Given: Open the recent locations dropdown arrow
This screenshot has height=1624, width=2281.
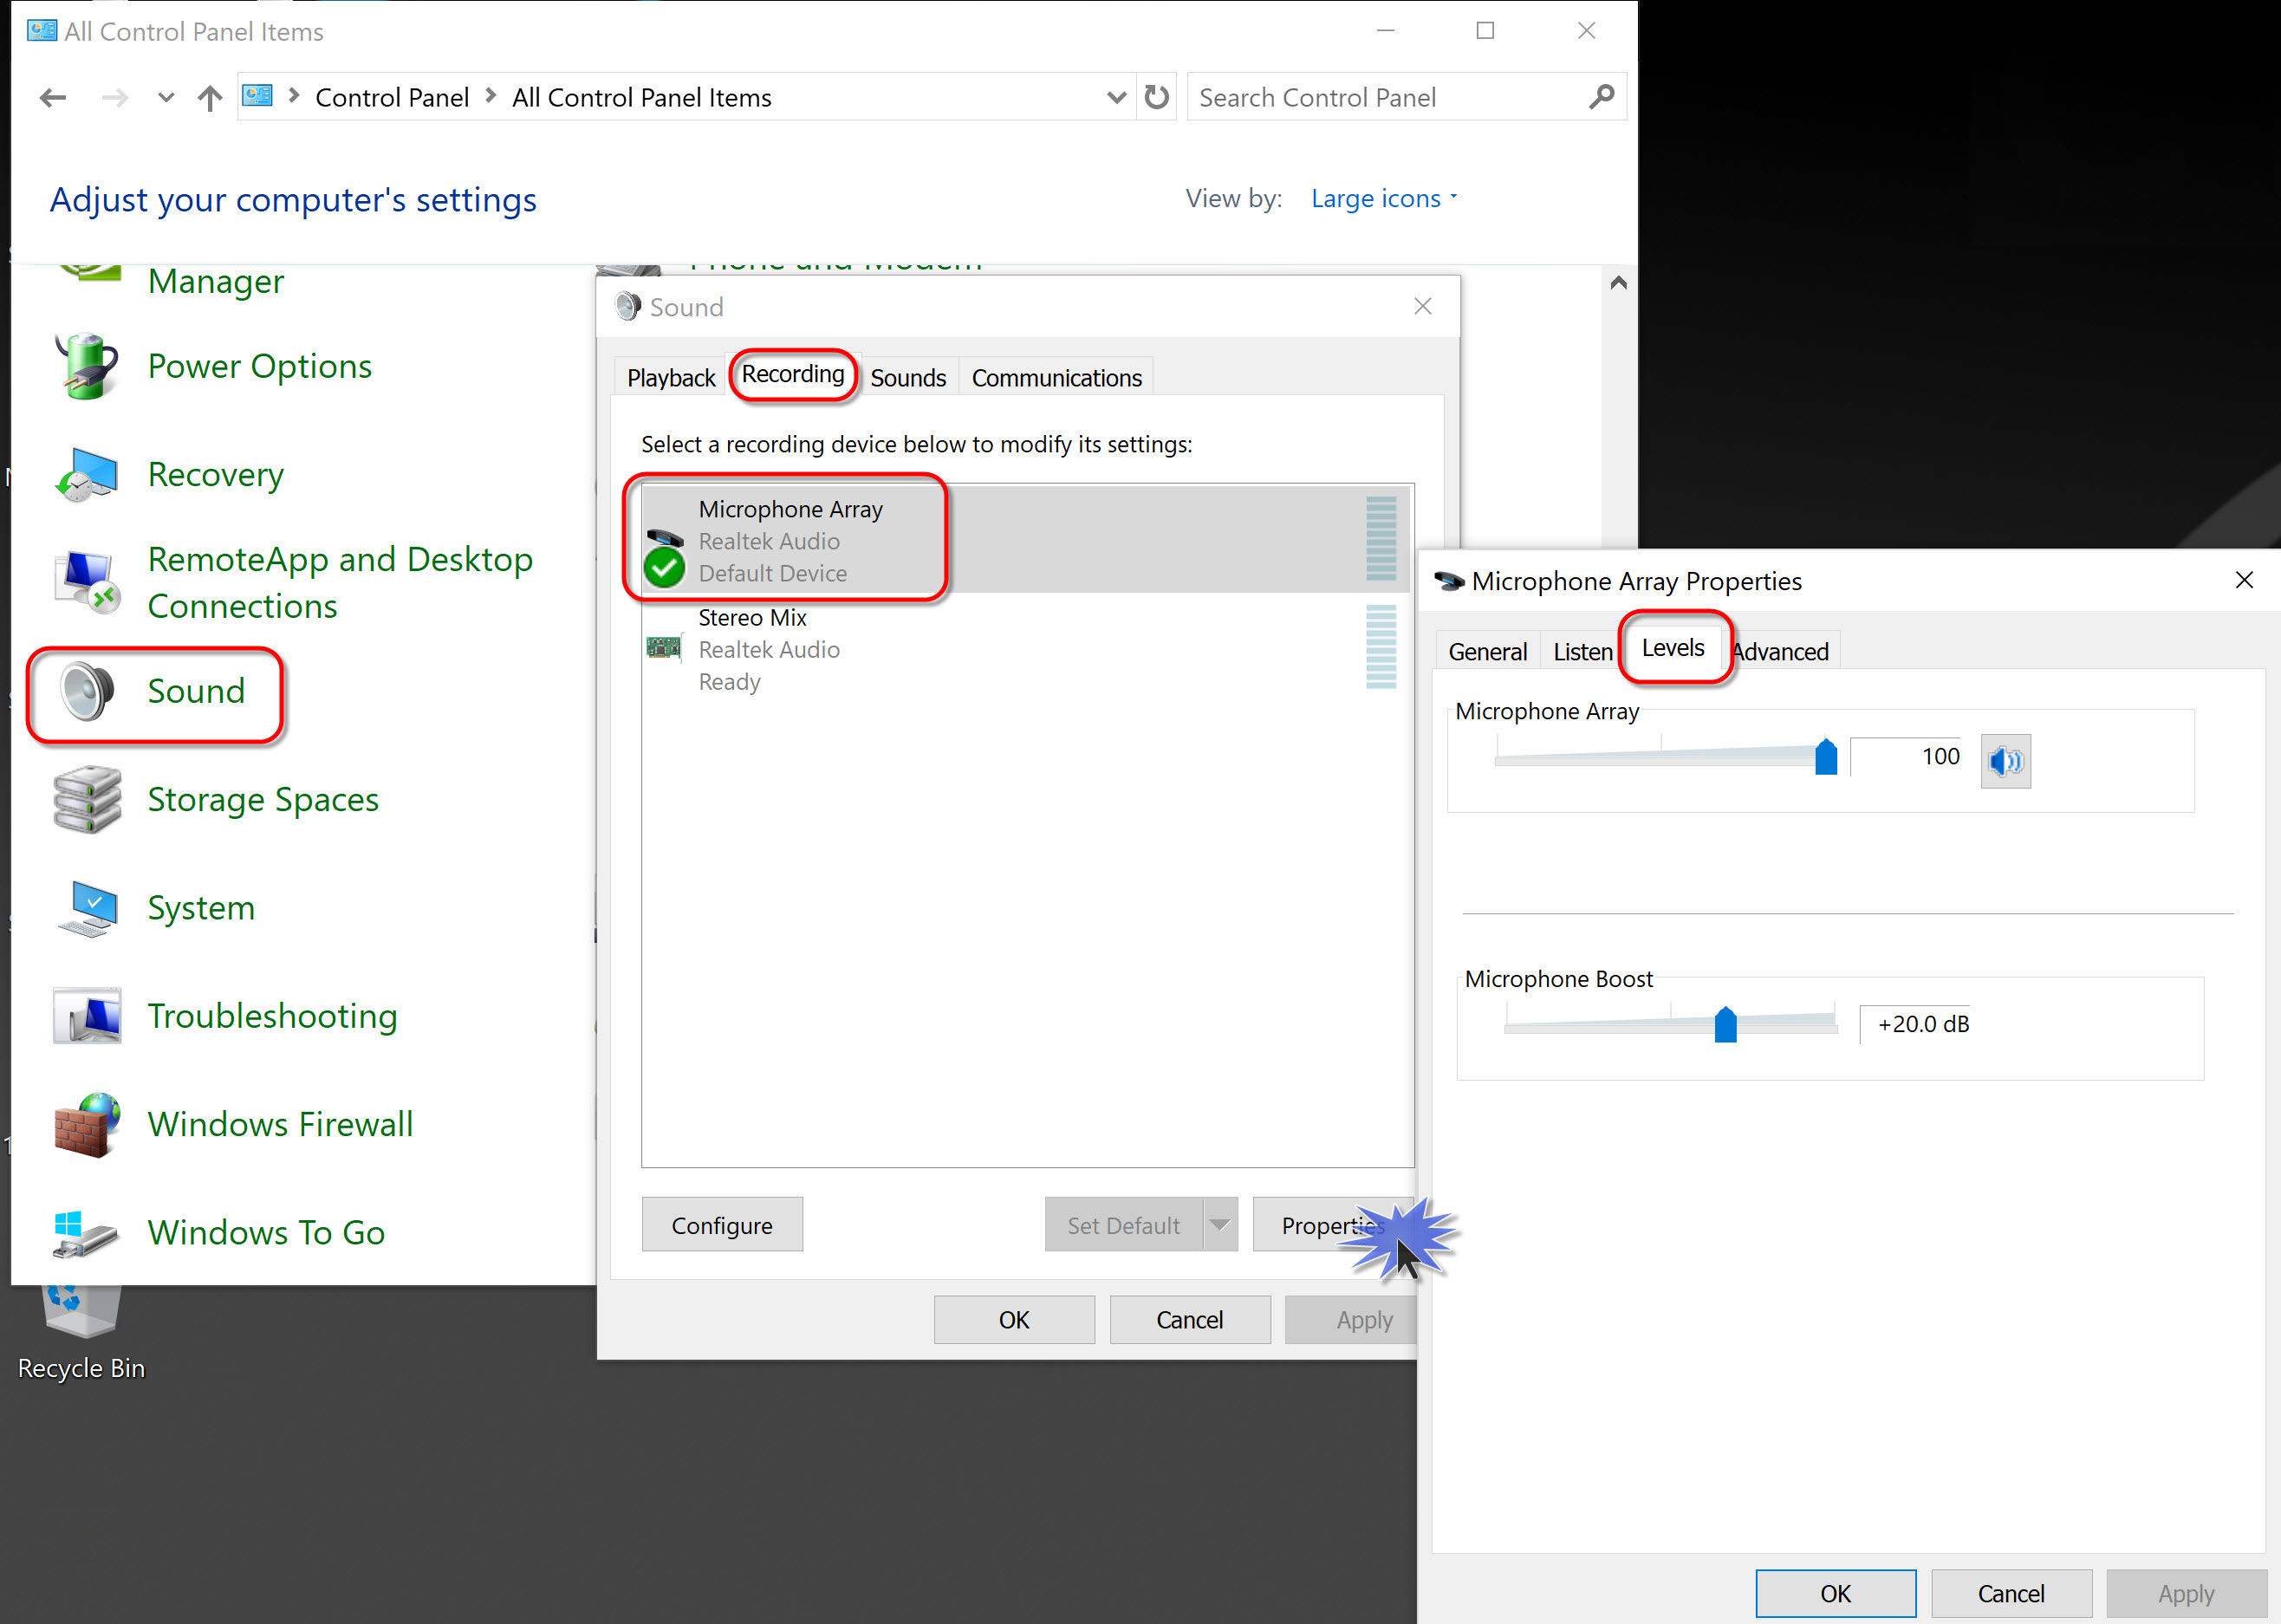Looking at the screenshot, I should (x=166, y=98).
